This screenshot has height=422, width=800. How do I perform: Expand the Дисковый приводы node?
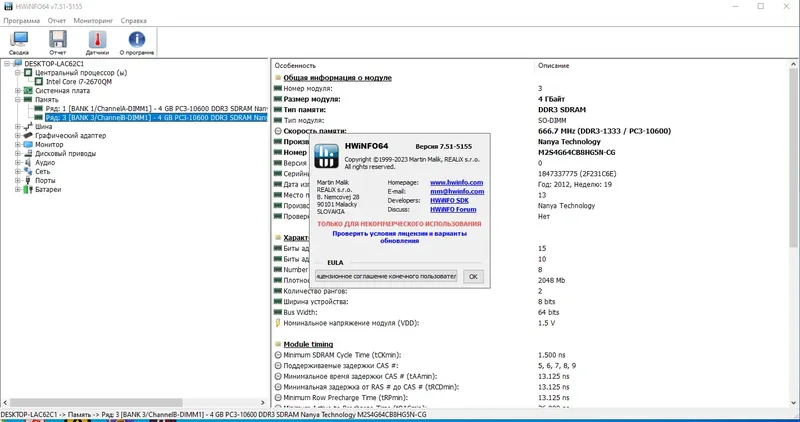pyautogui.click(x=18, y=154)
